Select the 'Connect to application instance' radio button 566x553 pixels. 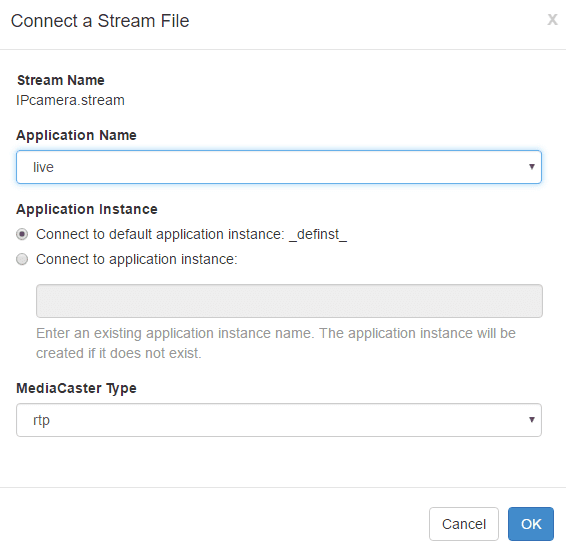(x=22, y=259)
